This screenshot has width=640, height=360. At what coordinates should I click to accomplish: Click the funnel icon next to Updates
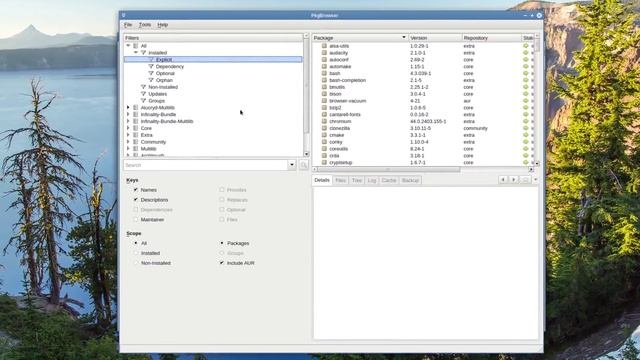(143, 94)
